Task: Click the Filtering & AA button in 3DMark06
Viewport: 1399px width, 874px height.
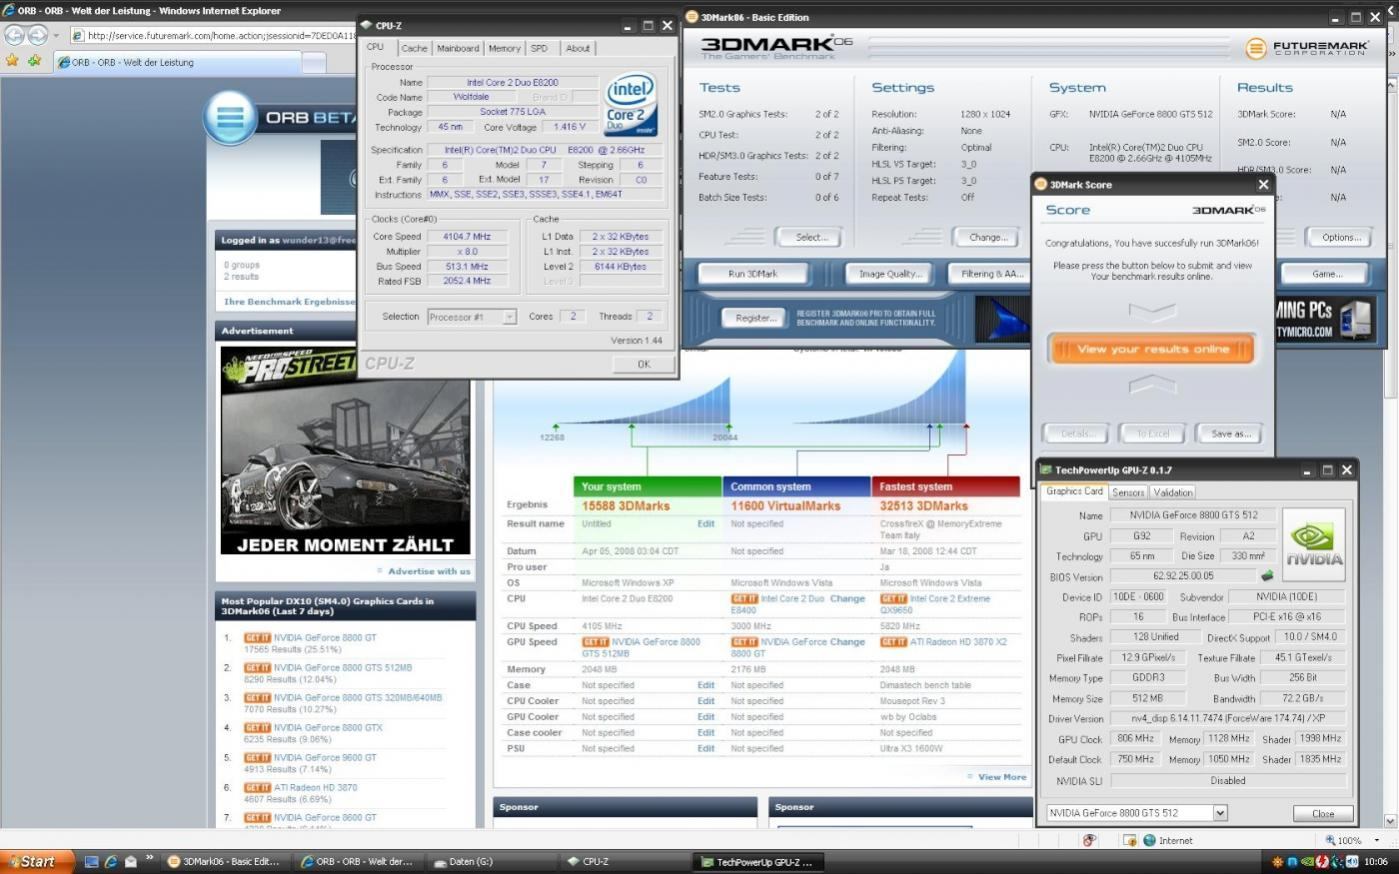Action: coord(991,274)
